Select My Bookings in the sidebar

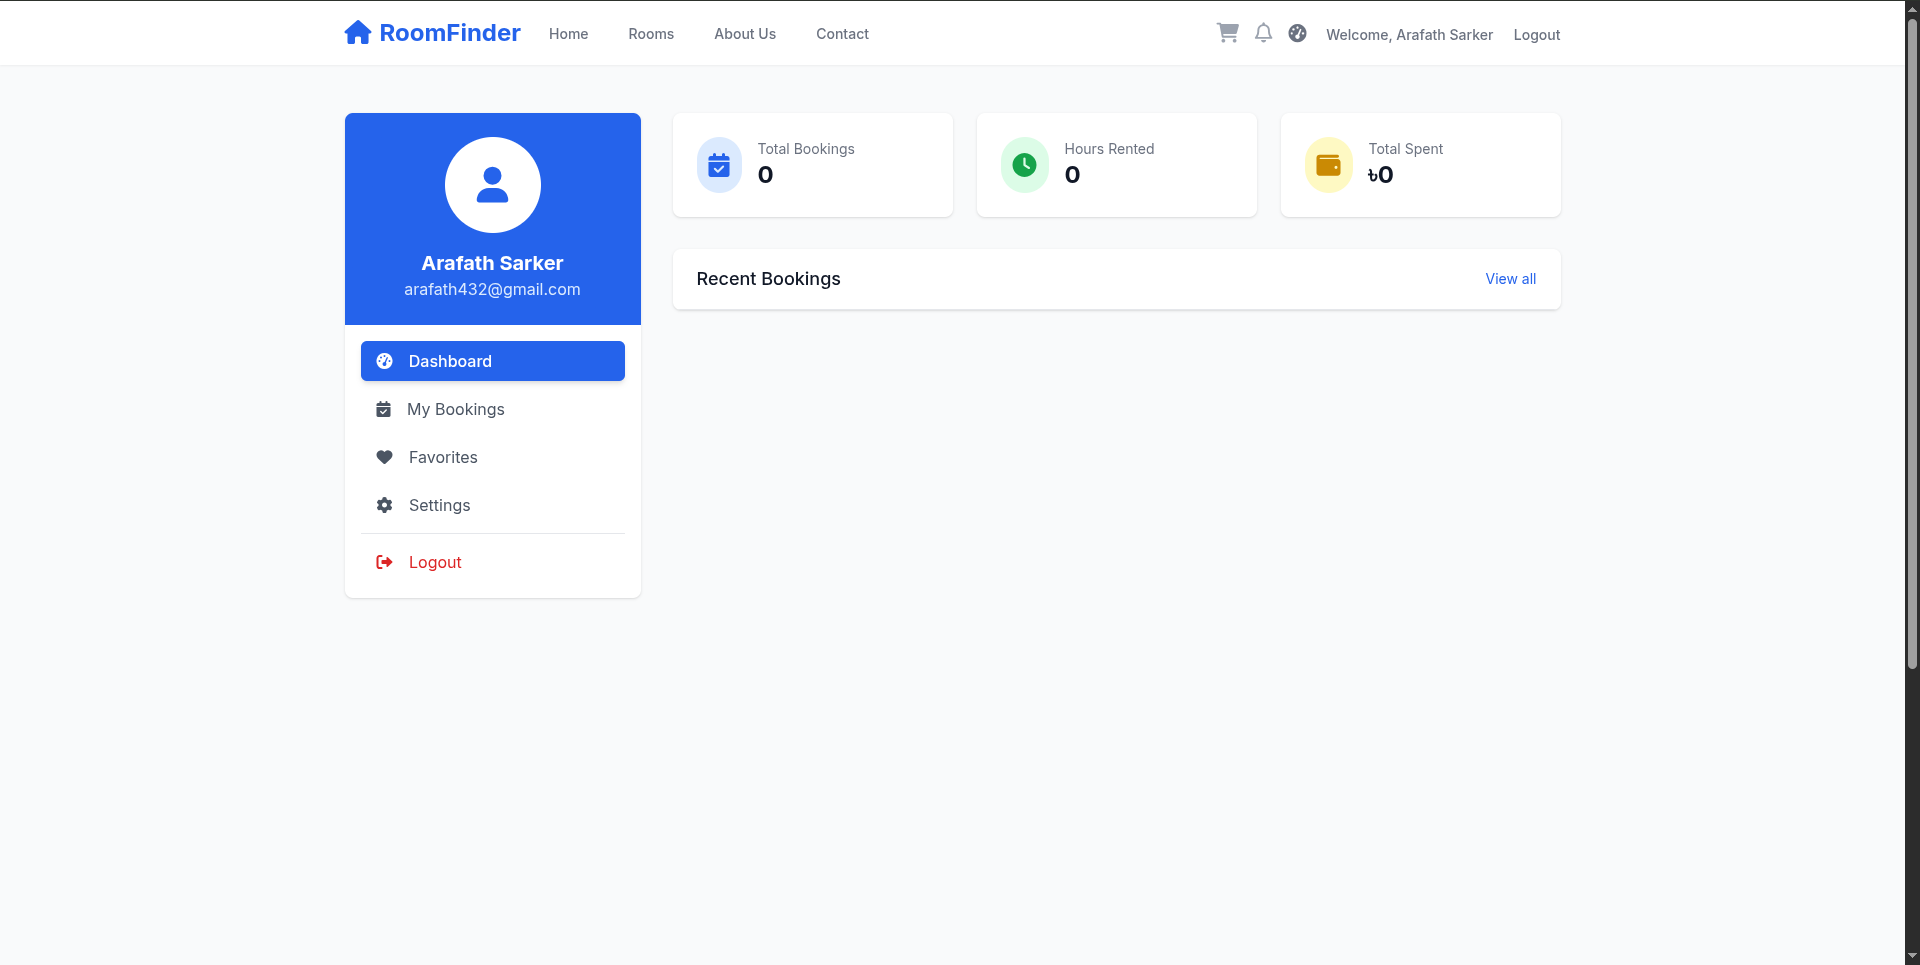click(x=455, y=409)
